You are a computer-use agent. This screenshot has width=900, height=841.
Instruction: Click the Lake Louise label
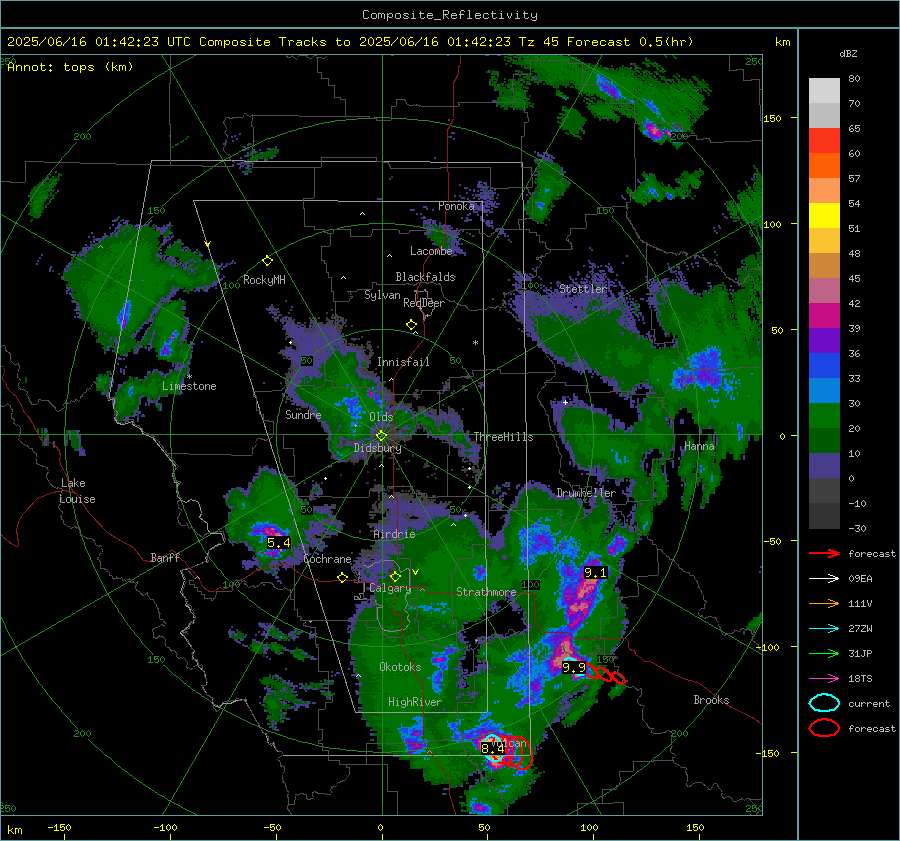tap(78, 491)
